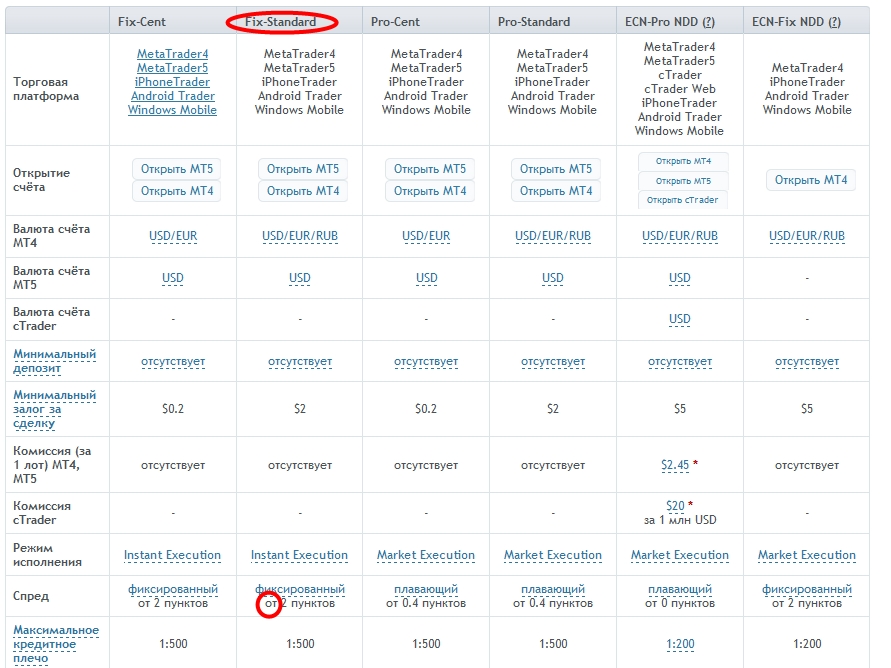Viewport: 891px width, 668px height.
Task: Click USD MT5 currency in Pro-Standard column
Action: coord(553,278)
